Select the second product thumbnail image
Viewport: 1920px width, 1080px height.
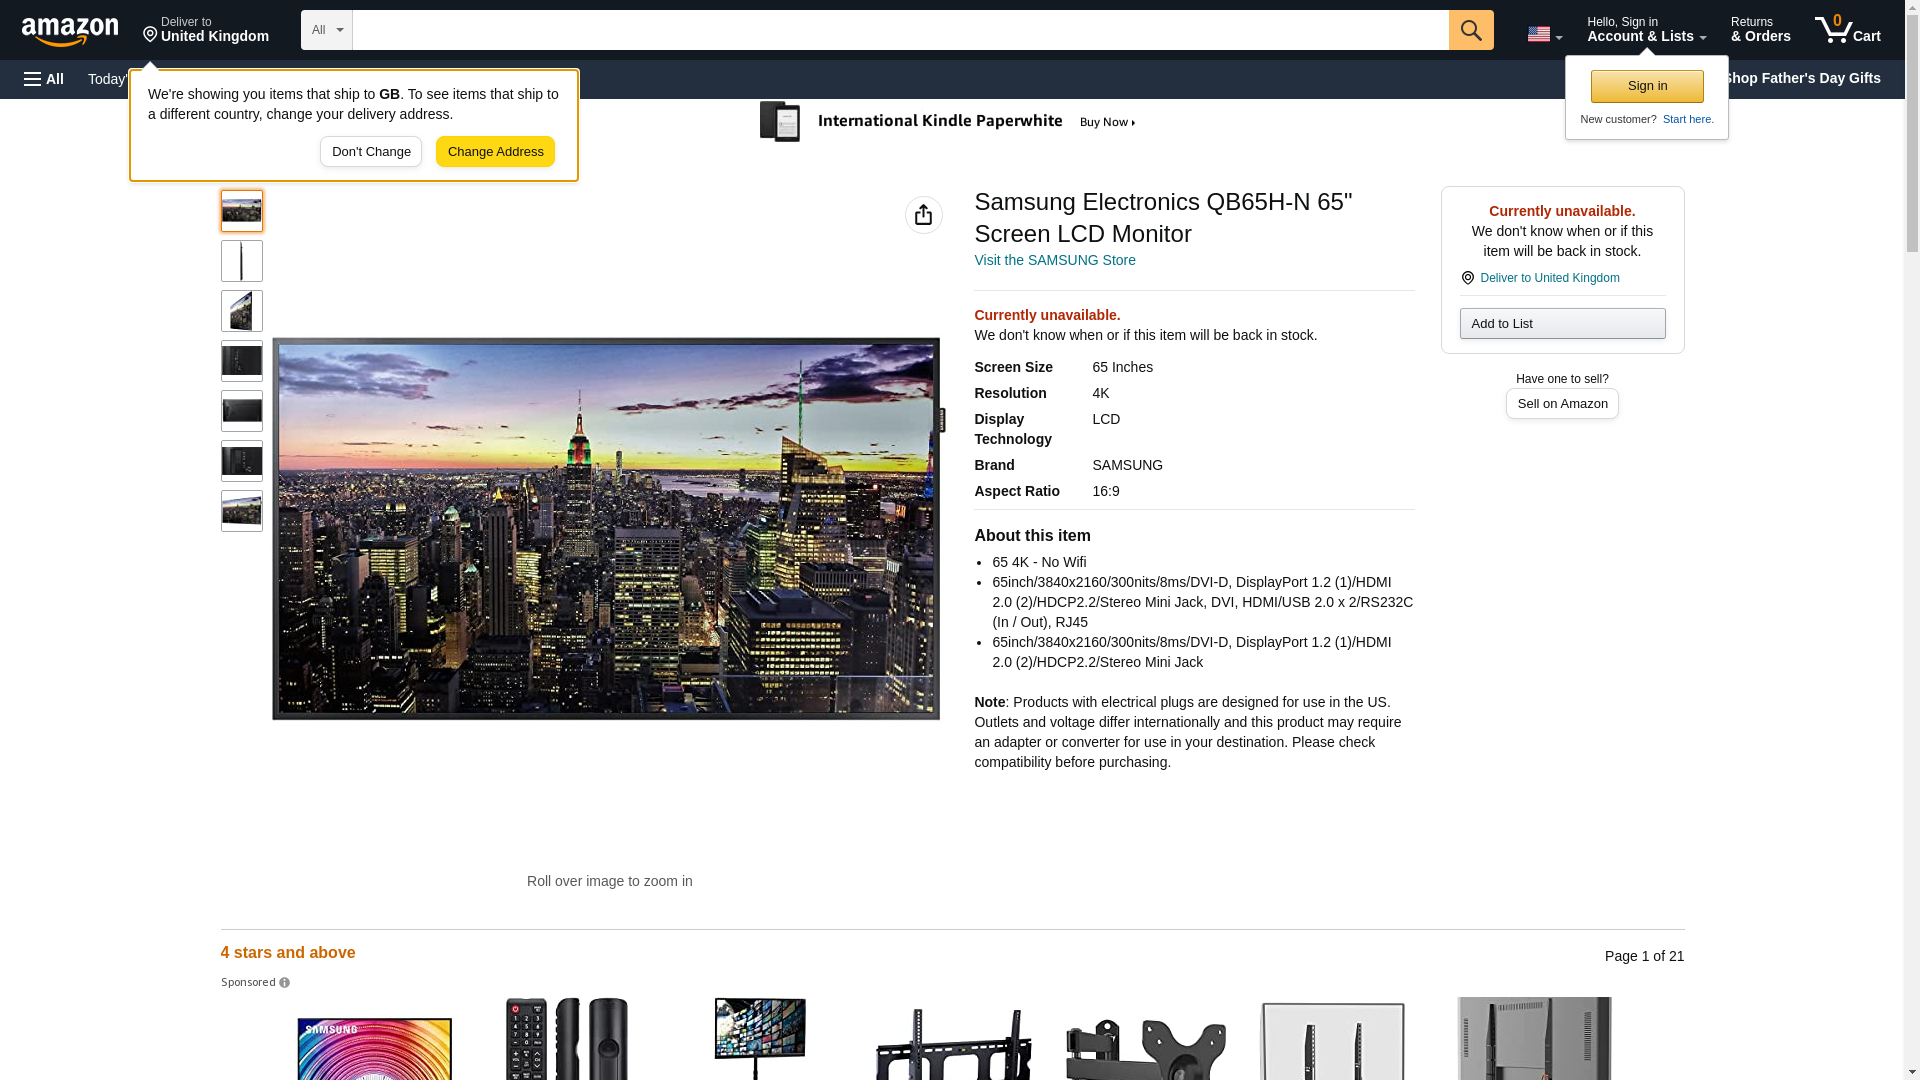pos(242,261)
